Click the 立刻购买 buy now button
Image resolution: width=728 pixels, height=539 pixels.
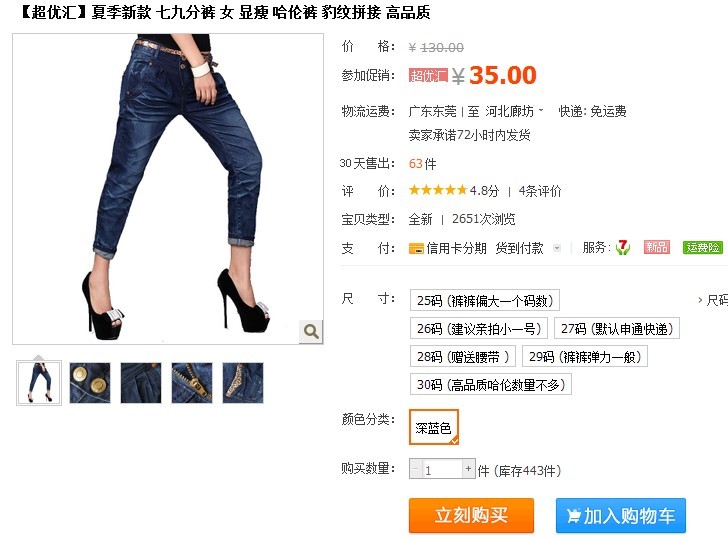coord(471,515)
